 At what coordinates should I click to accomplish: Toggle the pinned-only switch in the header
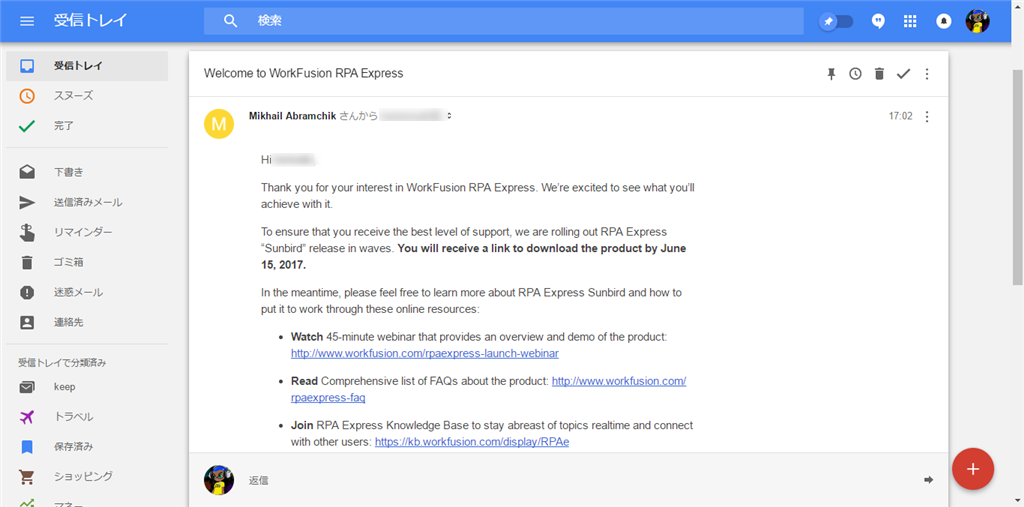(x=837, y=22)
